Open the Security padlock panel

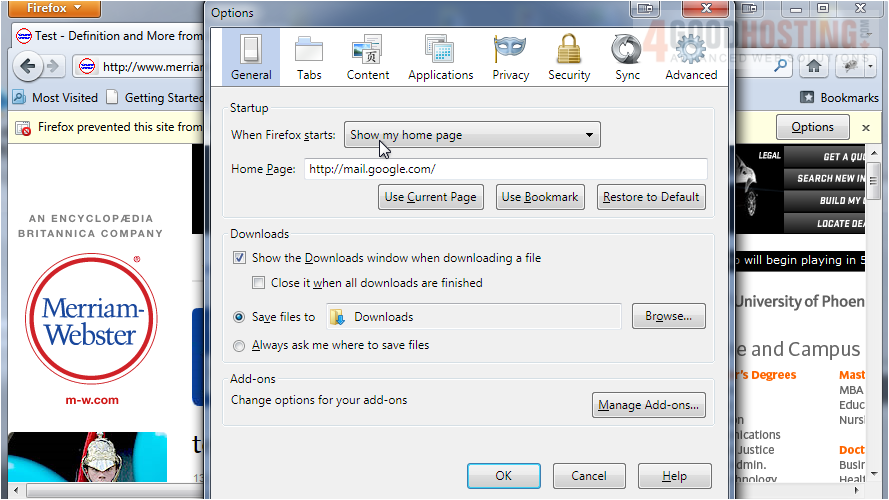(x=569, y=57)
